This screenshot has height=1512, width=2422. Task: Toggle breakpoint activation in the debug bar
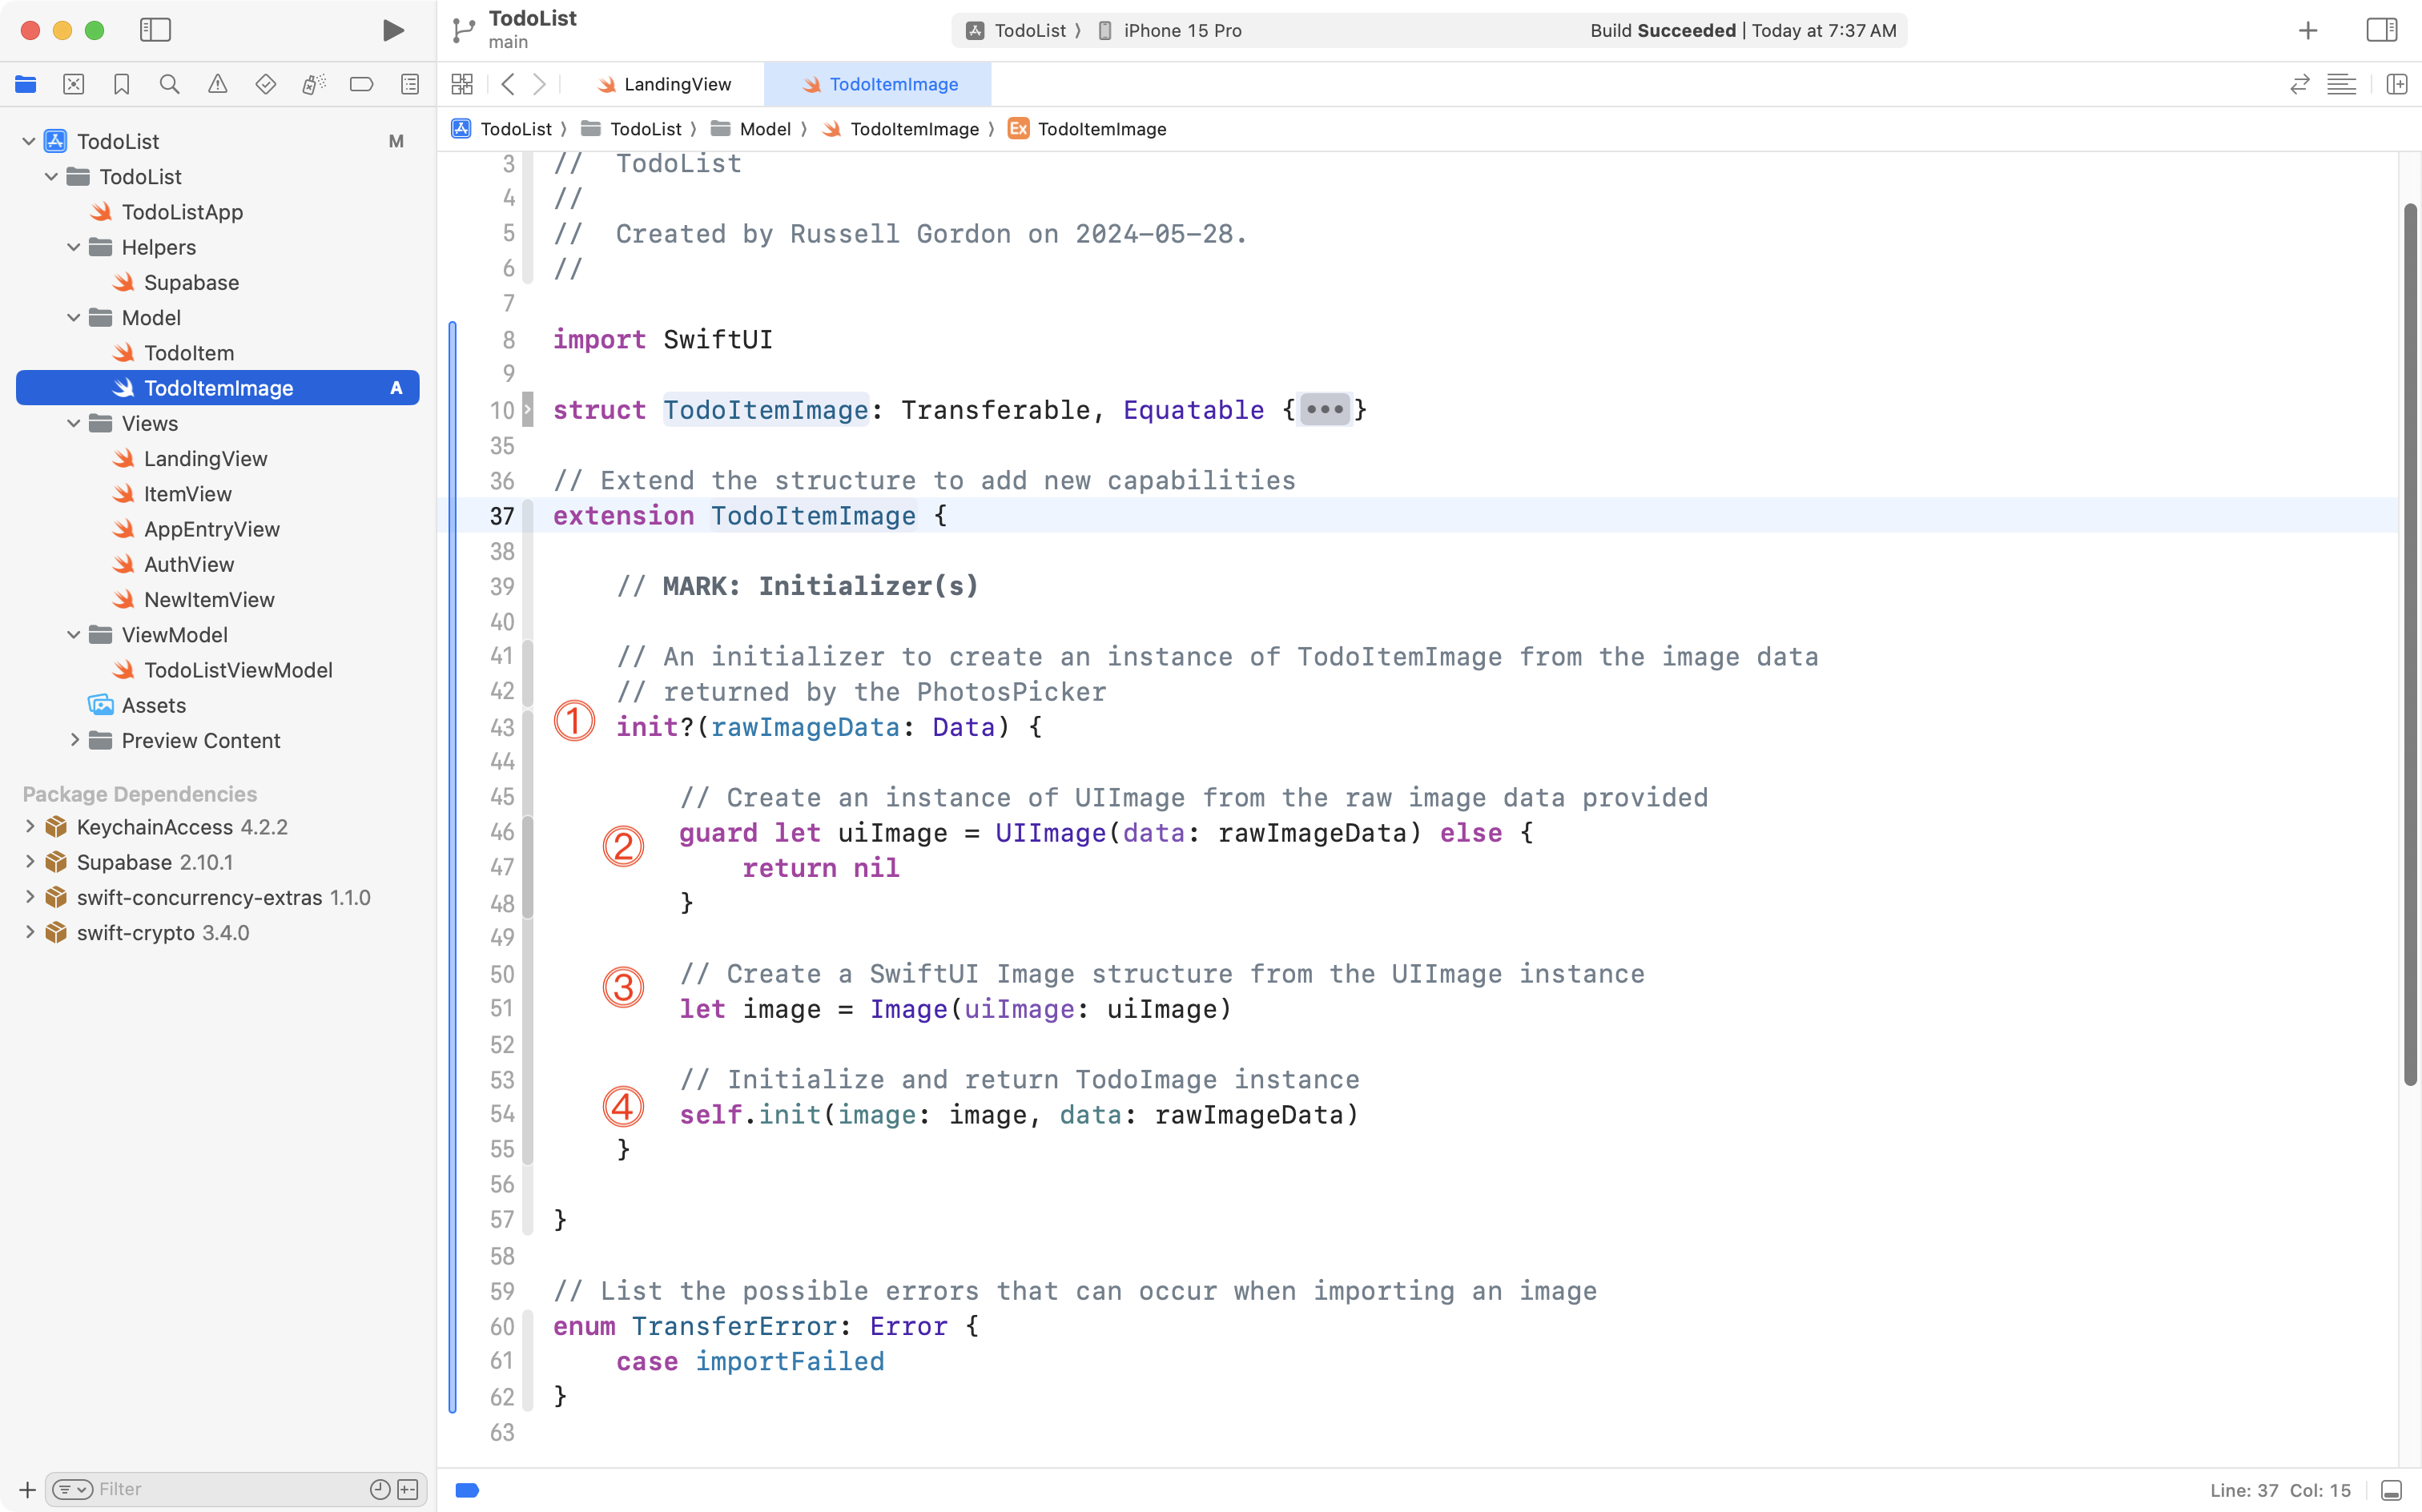[x=466, y=1490]
